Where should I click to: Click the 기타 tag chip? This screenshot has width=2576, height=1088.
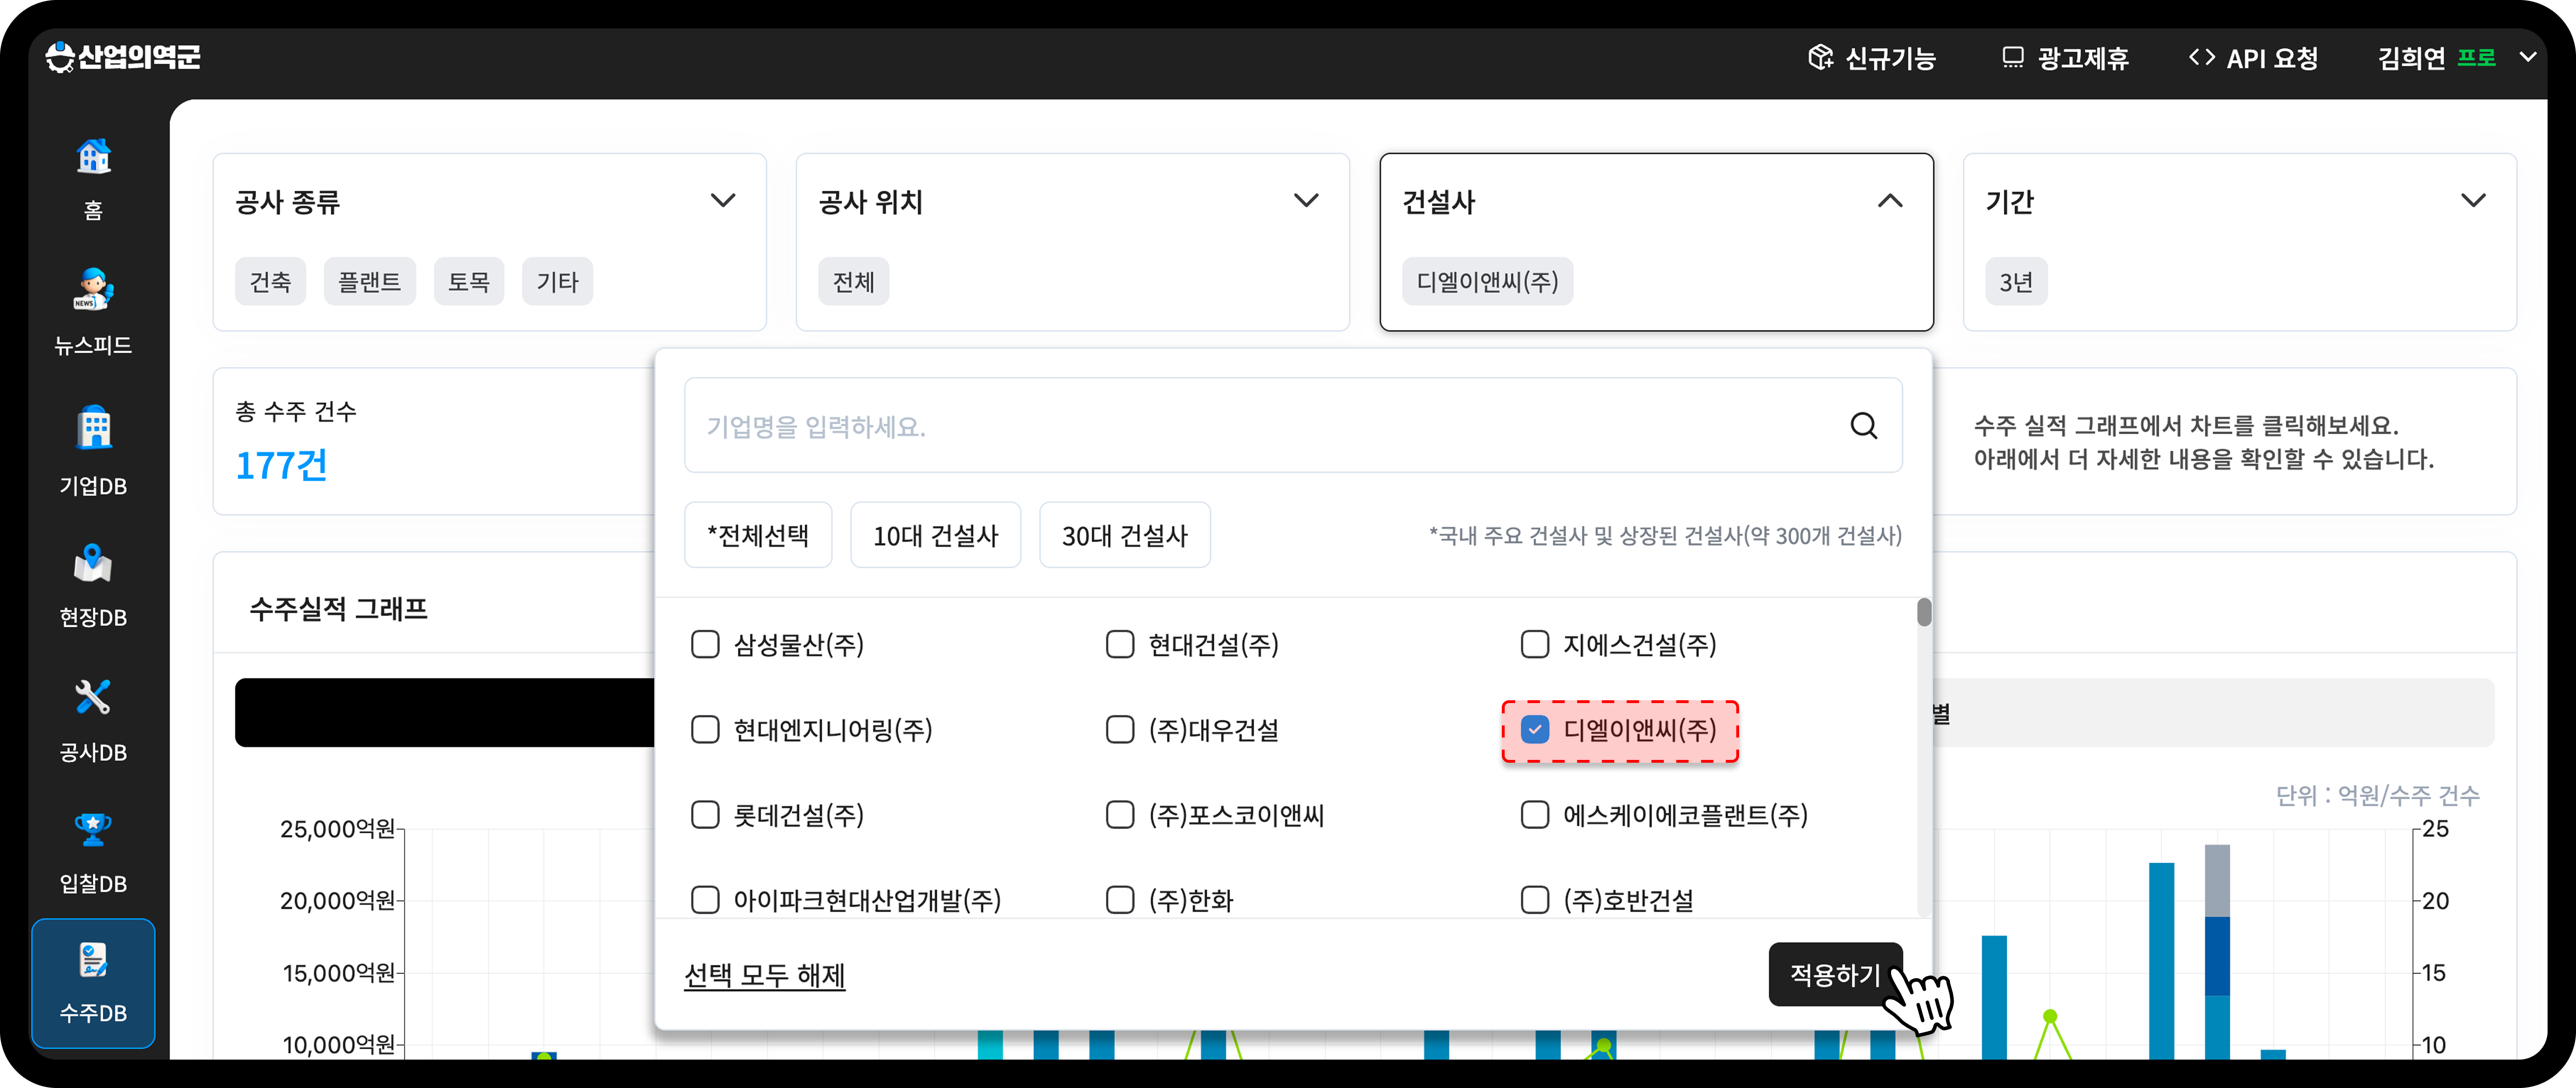[557, 282]
